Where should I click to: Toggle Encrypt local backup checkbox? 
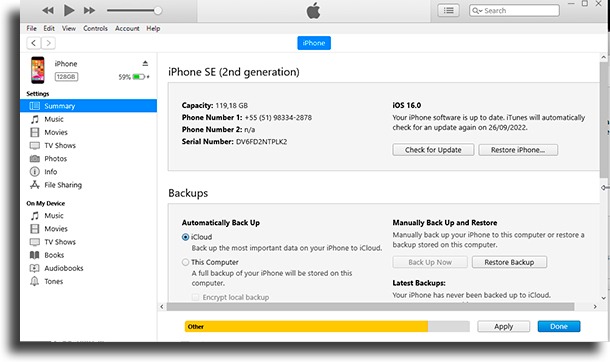(x=195, y=297)
